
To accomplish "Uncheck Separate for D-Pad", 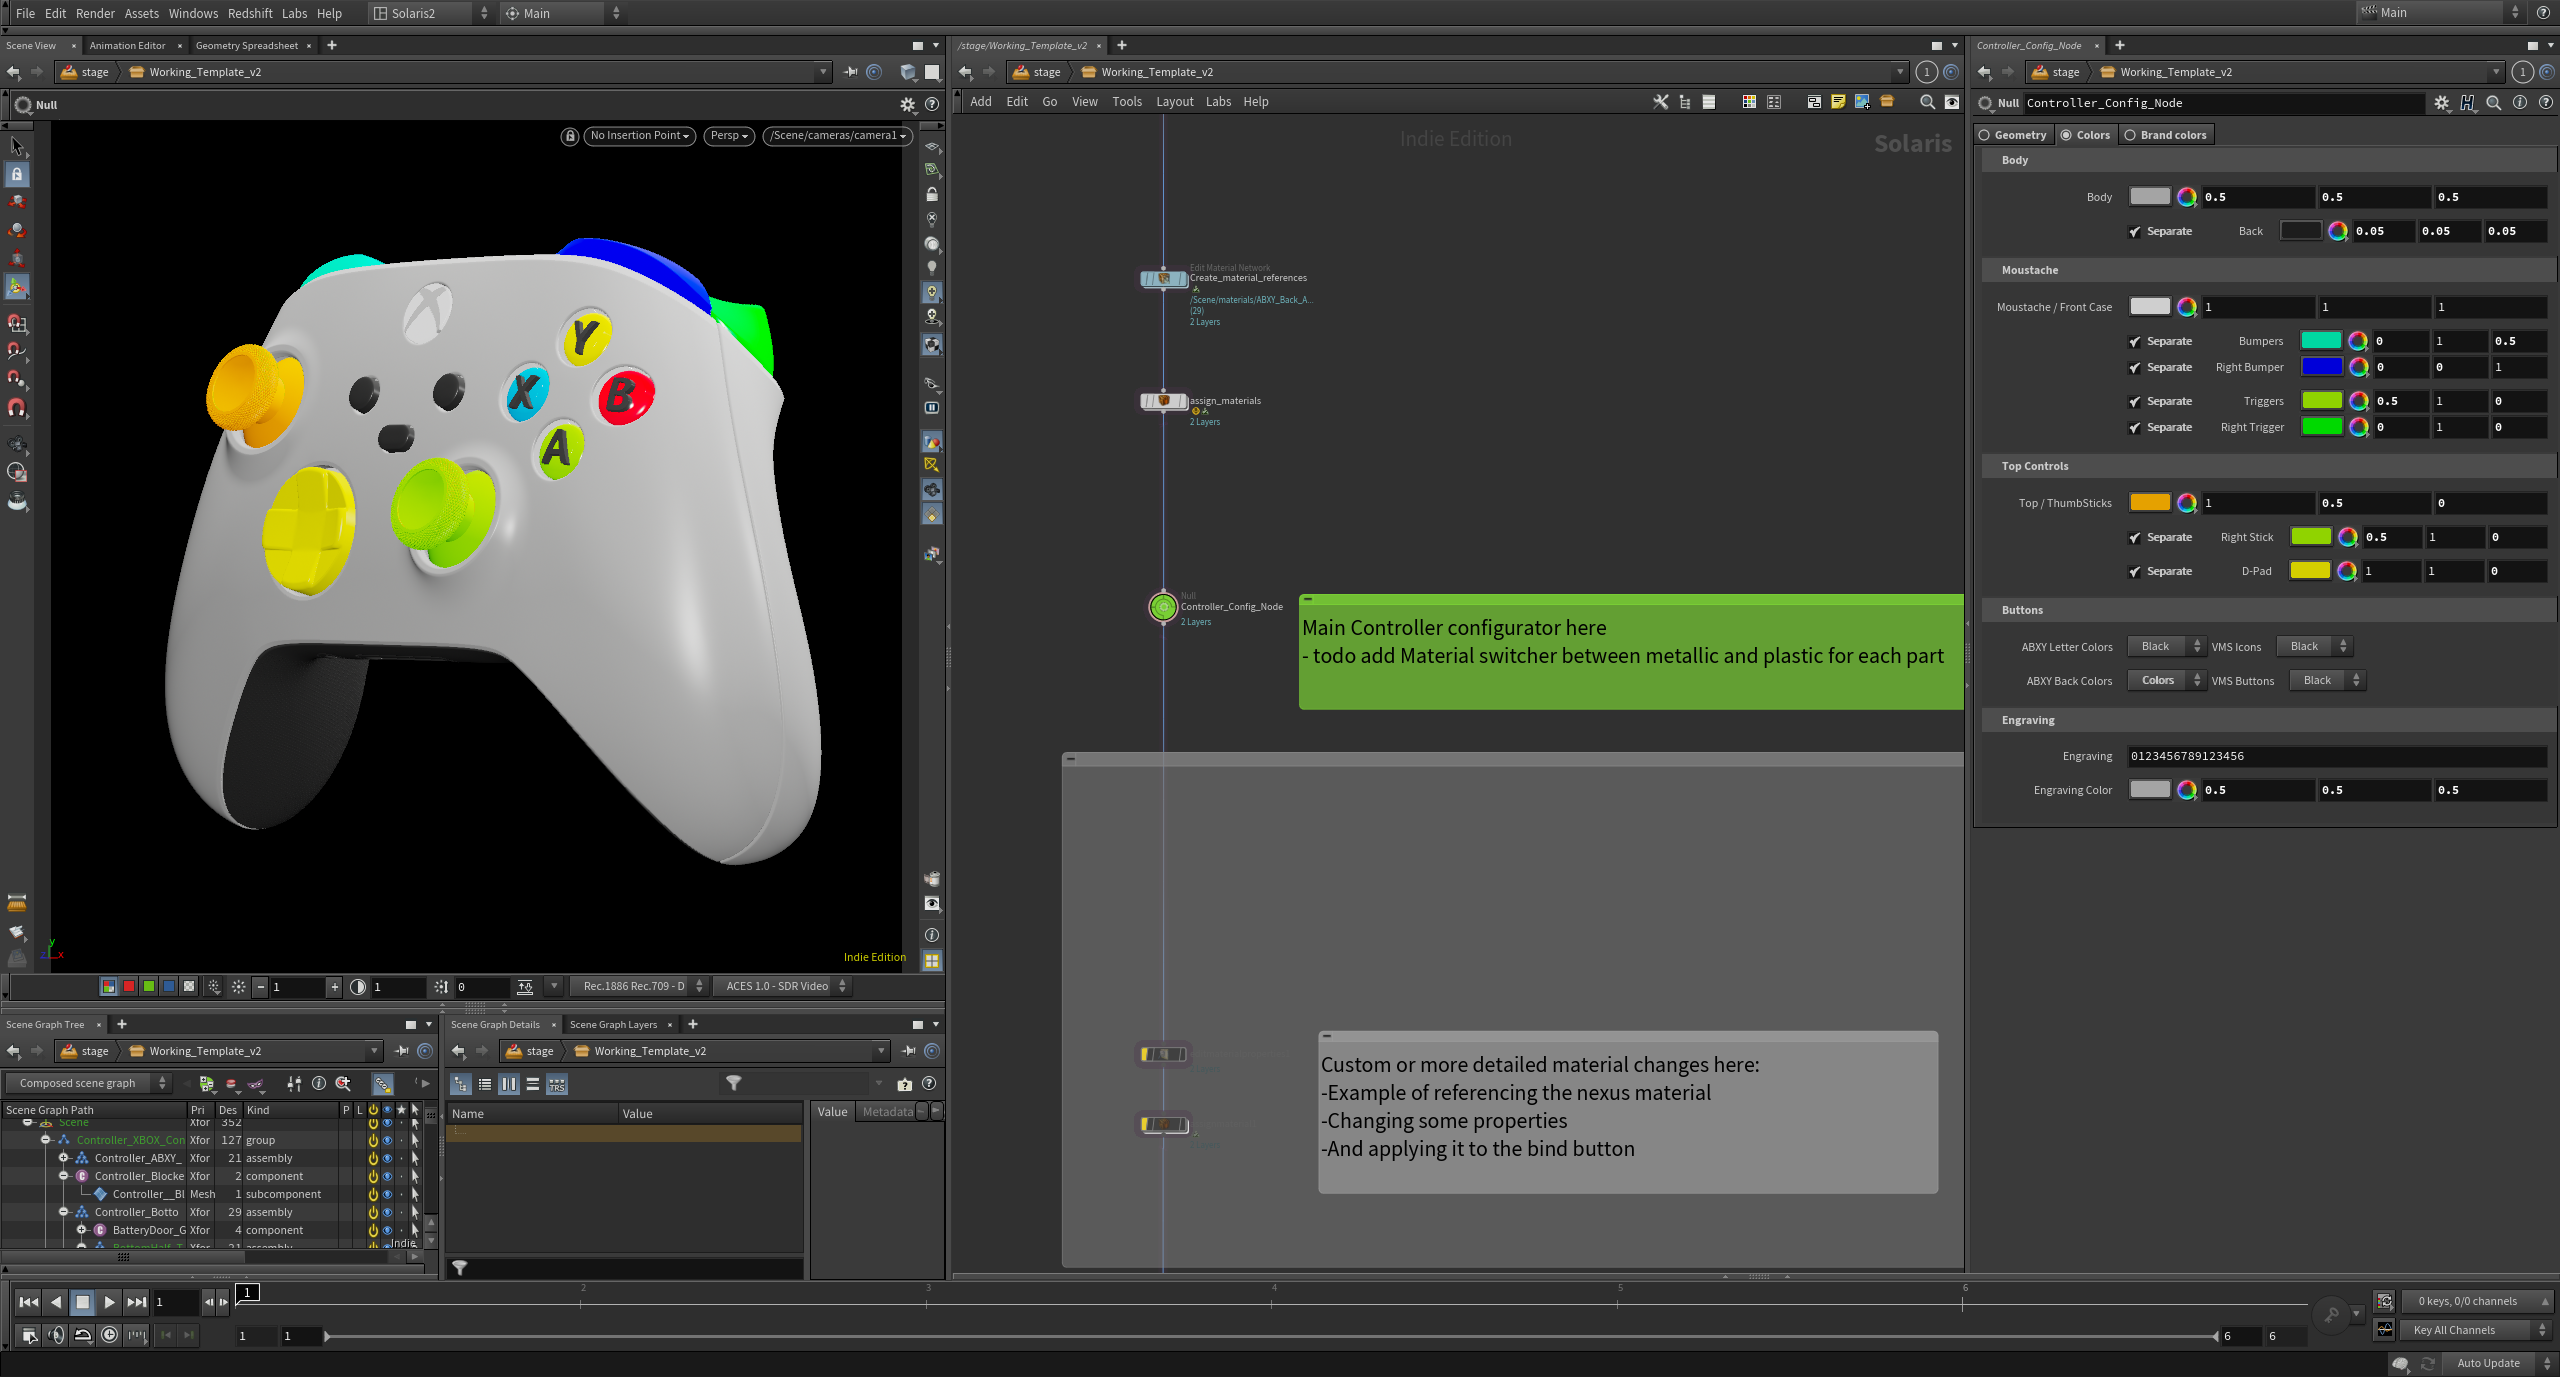I will pos(2135,572).
